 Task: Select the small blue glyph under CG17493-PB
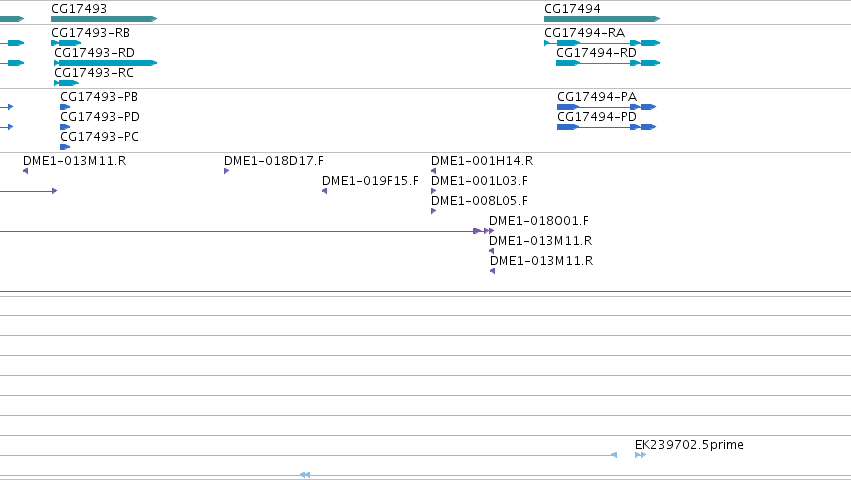(65, 107)
